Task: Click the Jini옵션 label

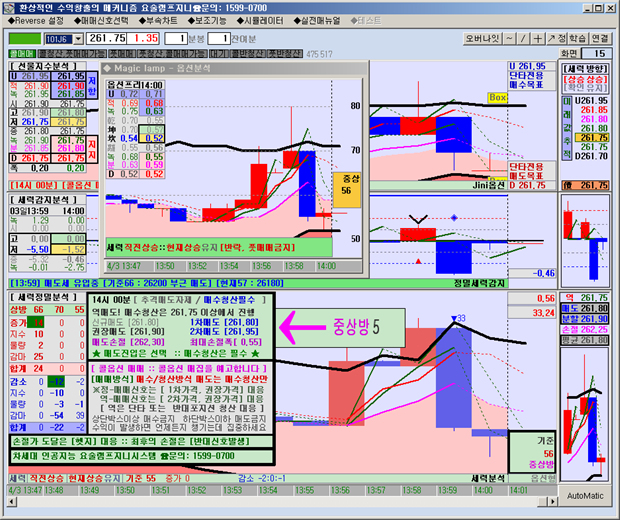Action: [488, 185]
